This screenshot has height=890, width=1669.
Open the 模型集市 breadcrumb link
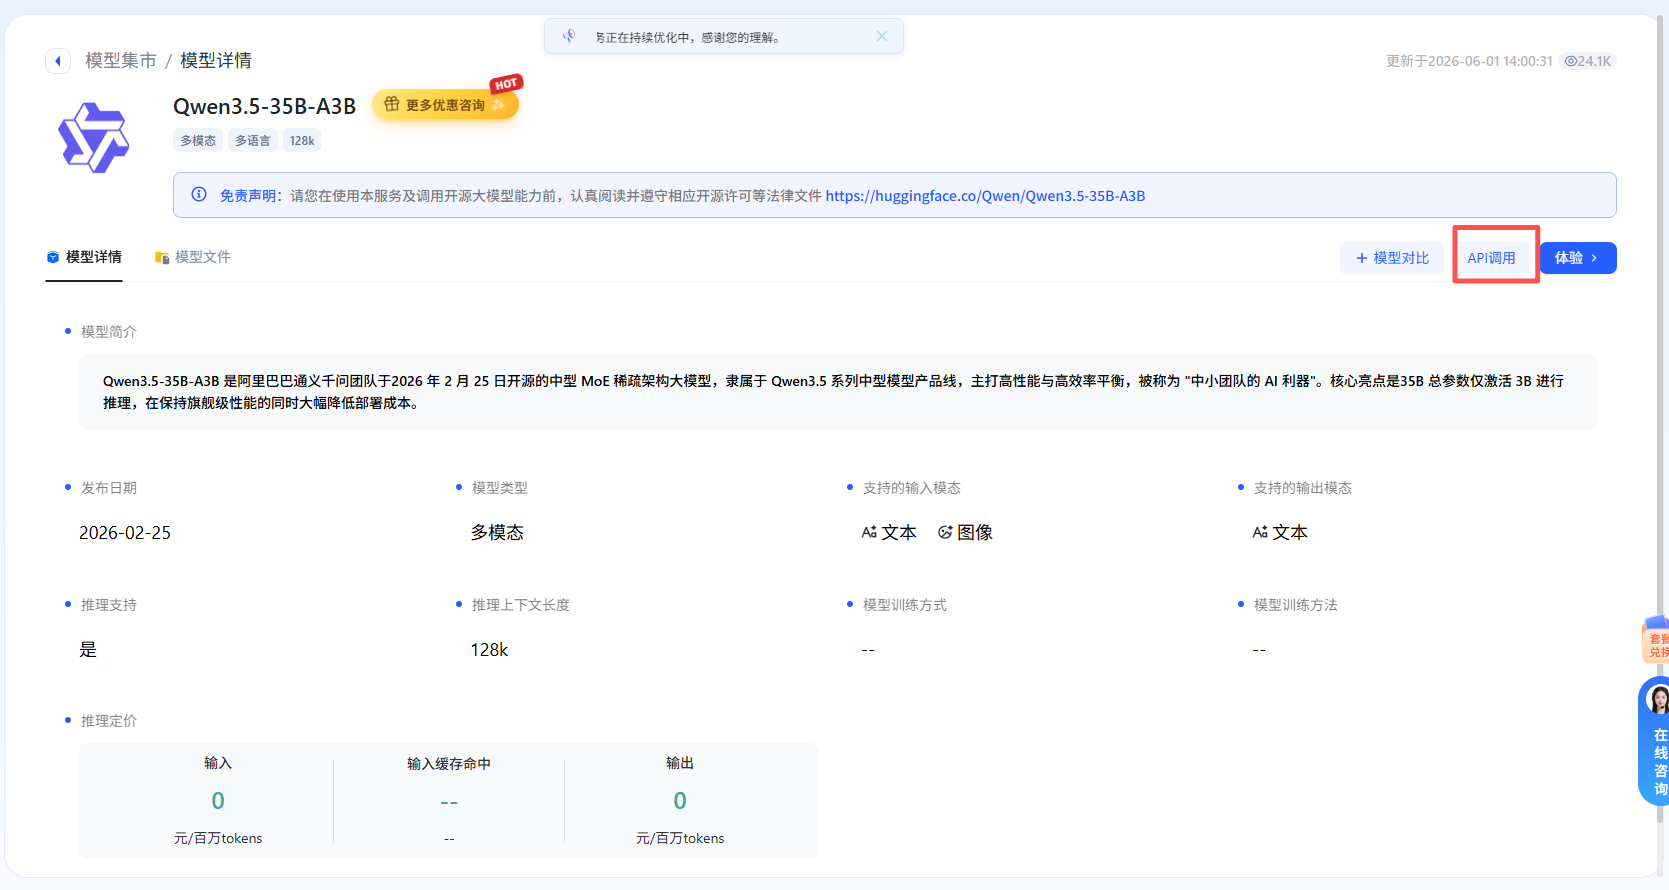point(121,61)
